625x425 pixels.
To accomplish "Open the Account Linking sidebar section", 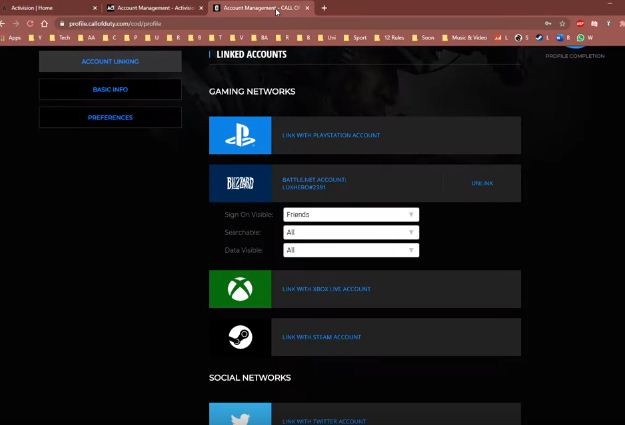I will [110, 61].
